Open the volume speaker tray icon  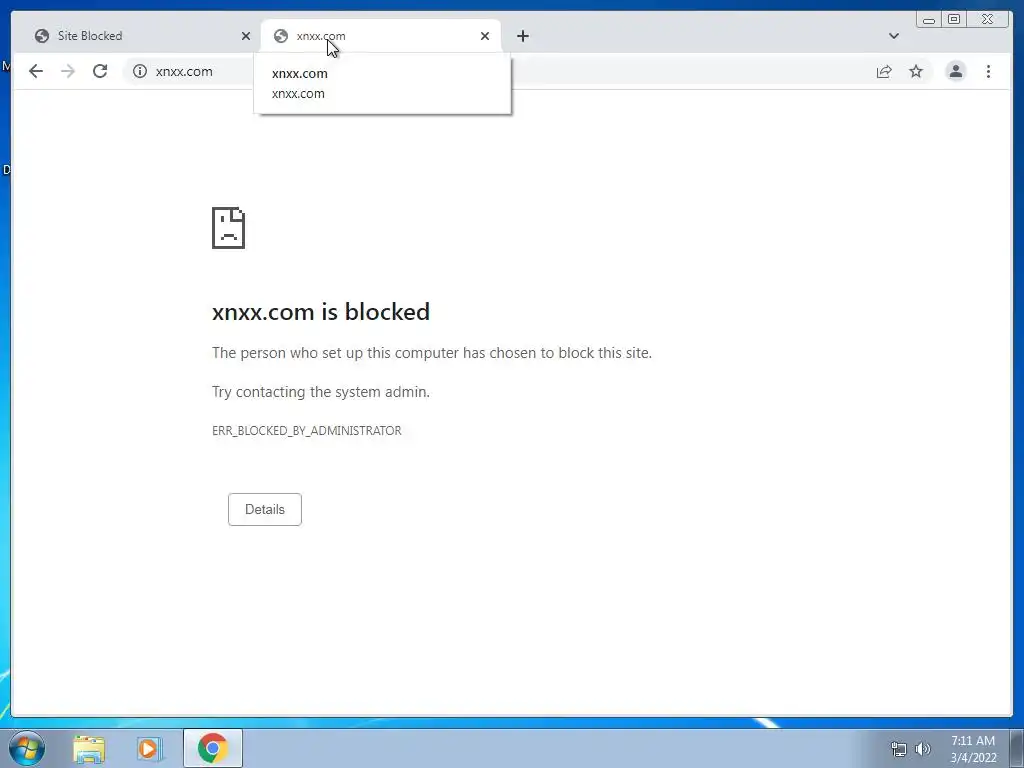click(x=923, y=749)
